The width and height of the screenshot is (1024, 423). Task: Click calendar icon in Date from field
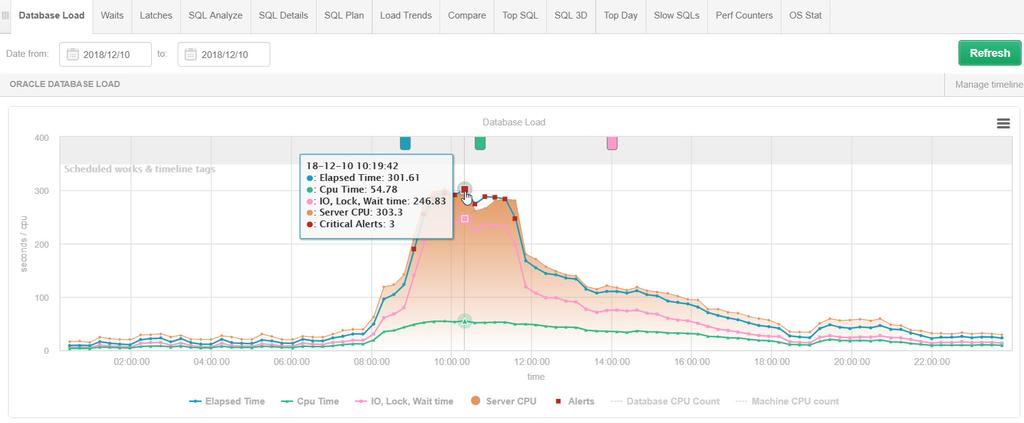point(73,54)
